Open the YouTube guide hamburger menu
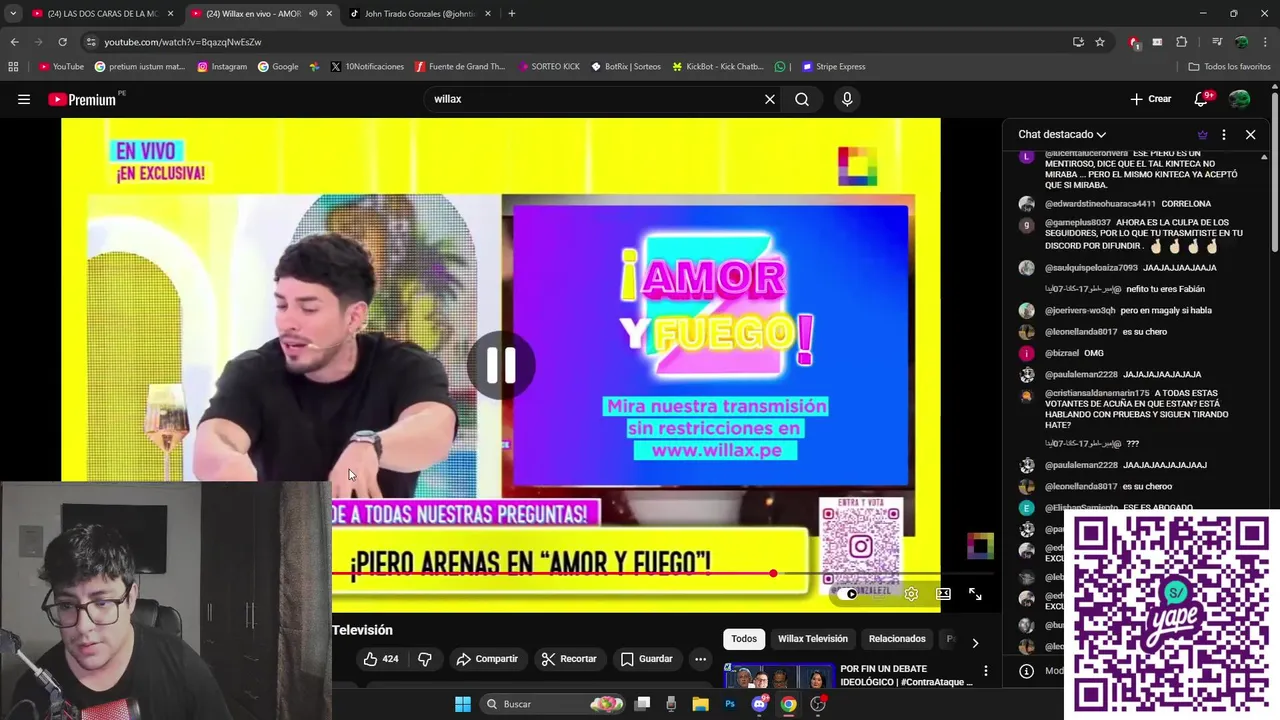This screenshot has width=1280, height=720. 23,99
